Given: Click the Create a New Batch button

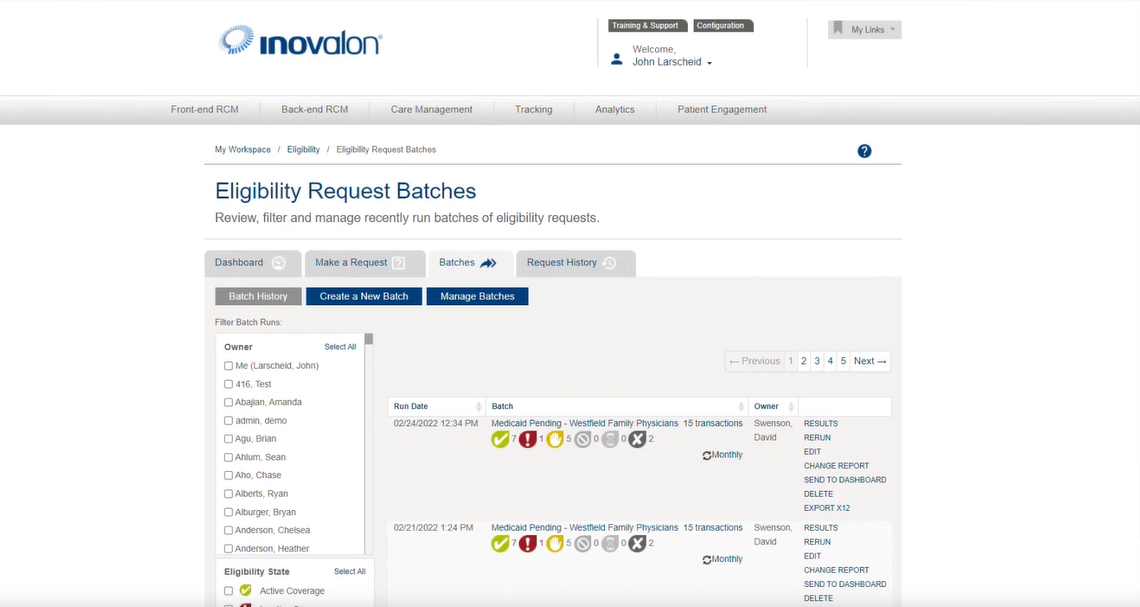Looking at the screenshot, I should 364,296.
